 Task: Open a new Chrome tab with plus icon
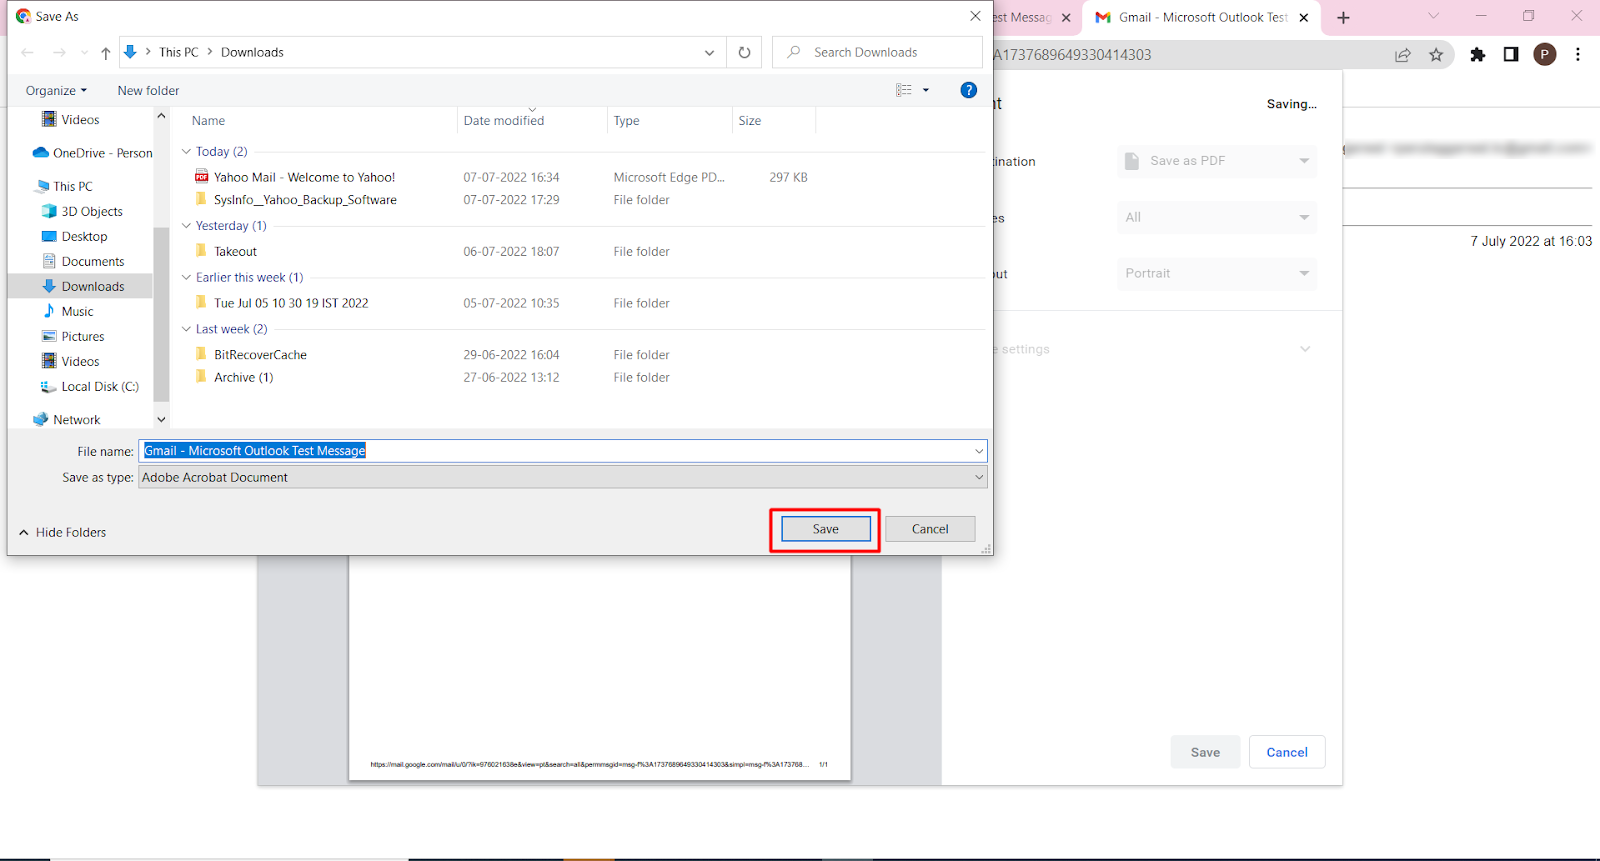tap(1343, 18)
